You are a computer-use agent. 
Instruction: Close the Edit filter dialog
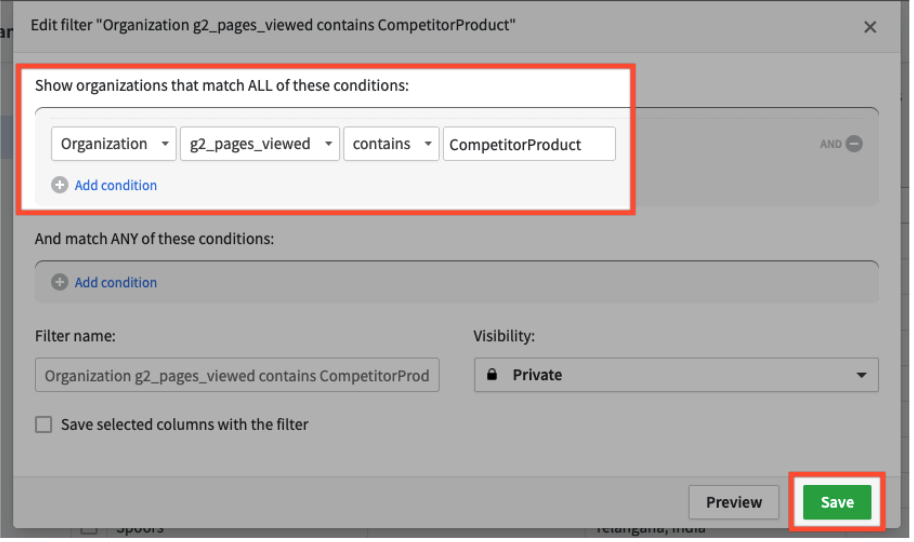point(869,27)
